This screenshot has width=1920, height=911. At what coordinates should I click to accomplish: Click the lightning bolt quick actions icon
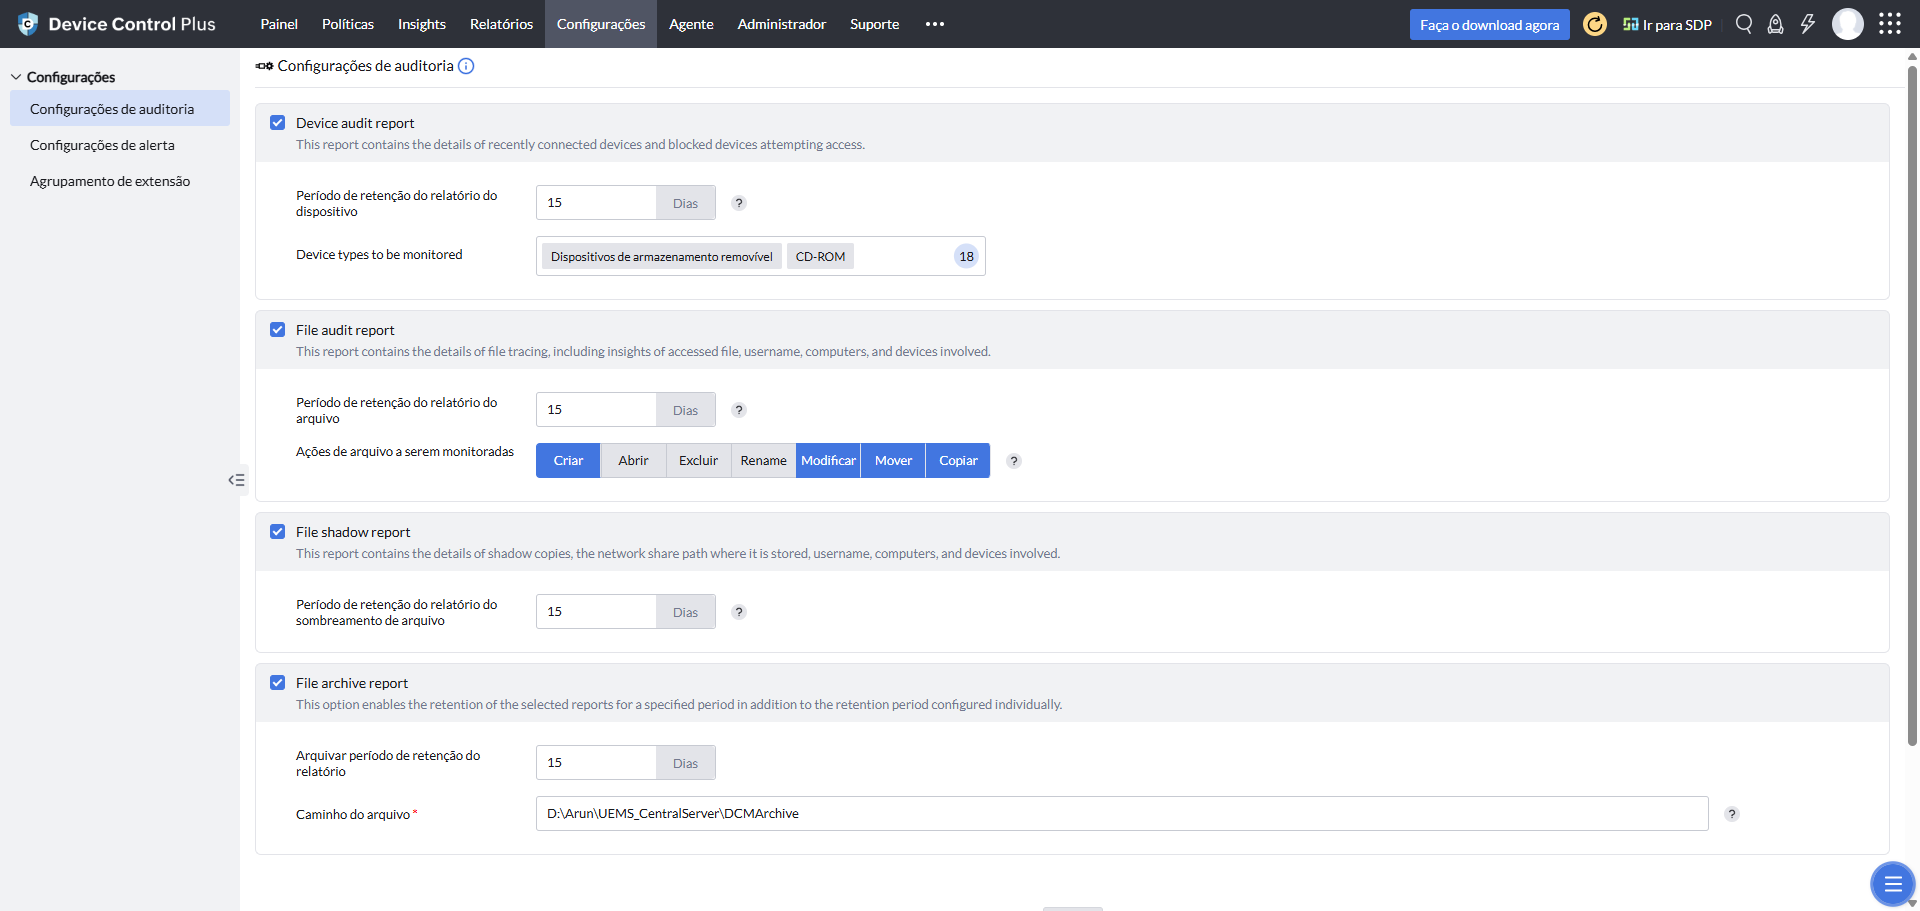click(1807, 24)
